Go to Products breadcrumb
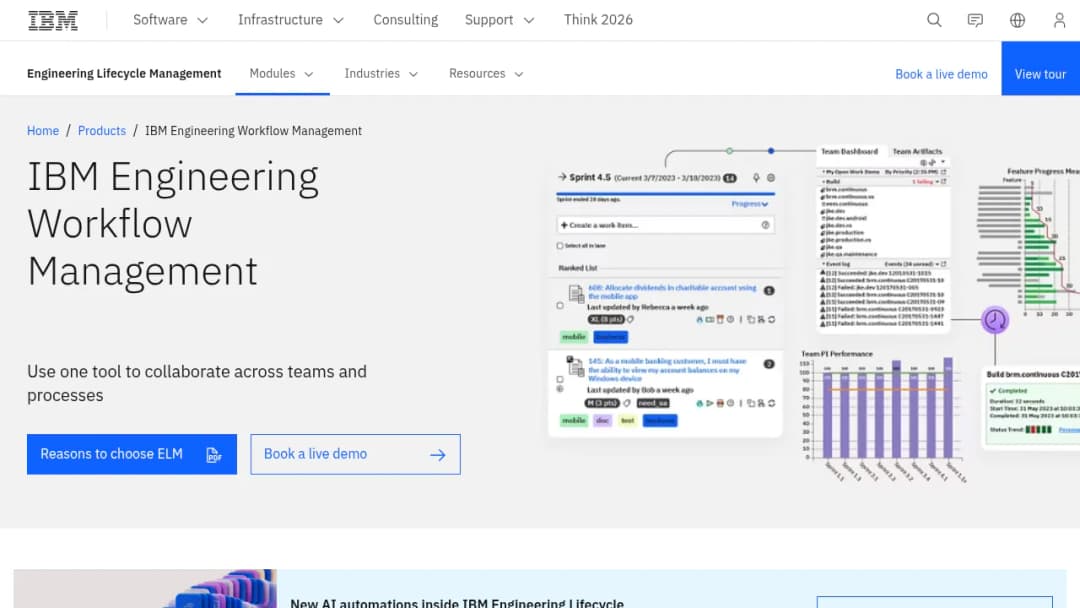Viewport: 1080px width, 608px height. point(102,131)
